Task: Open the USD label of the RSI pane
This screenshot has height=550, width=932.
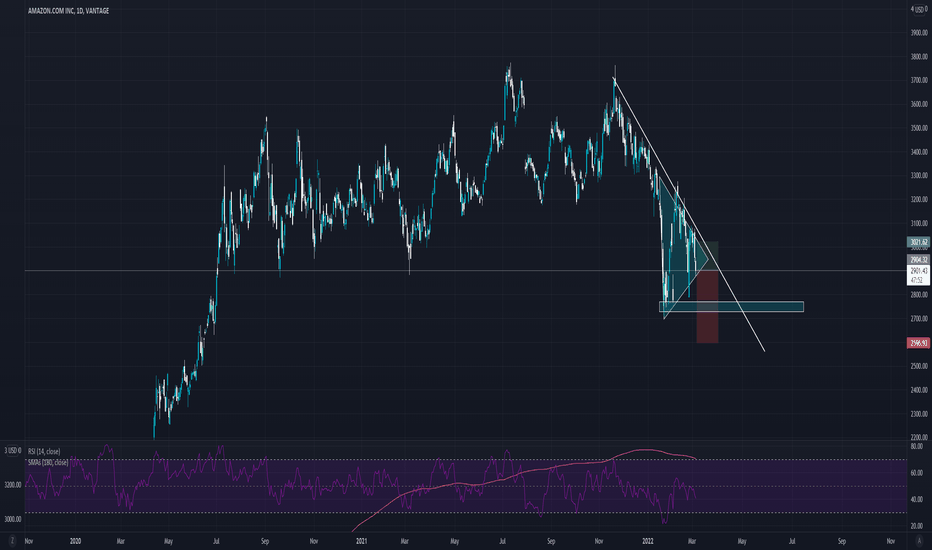Action: 12,451
